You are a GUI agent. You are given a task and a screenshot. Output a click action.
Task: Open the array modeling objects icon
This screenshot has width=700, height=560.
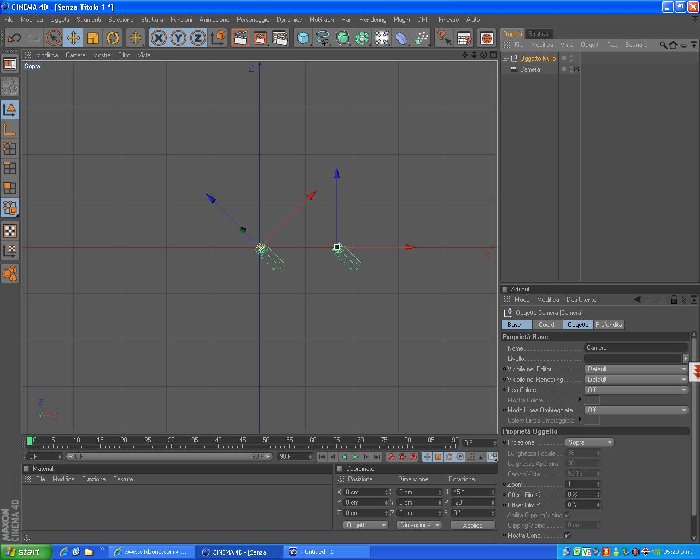(362, 38)
